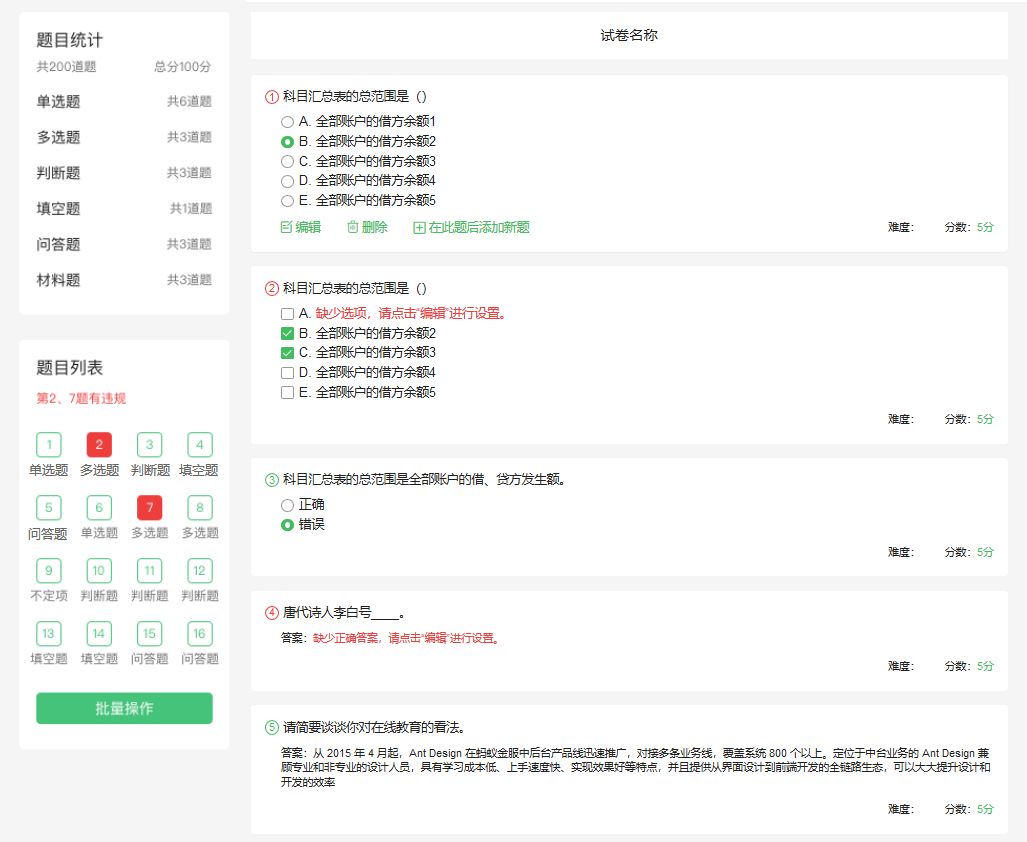Open question 9 in question list
This screenshot has height=842, width=1027.
(48, 571)
